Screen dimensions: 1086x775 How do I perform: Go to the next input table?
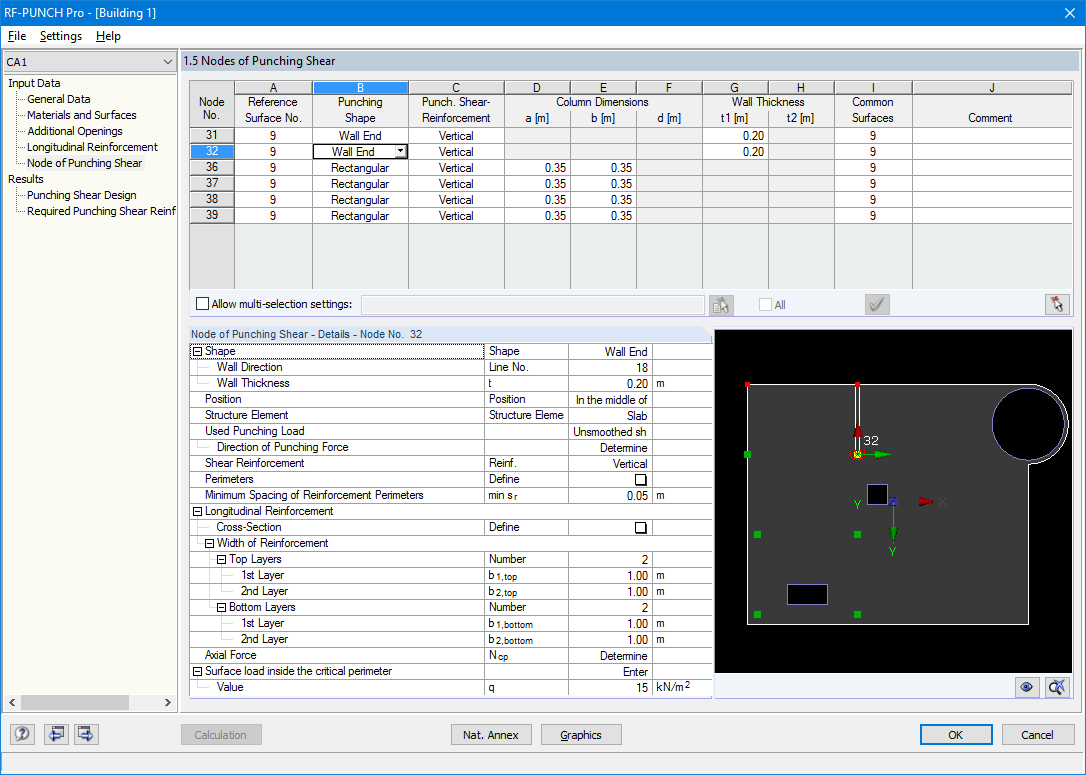pyautogui.click(x=85, y=734)
